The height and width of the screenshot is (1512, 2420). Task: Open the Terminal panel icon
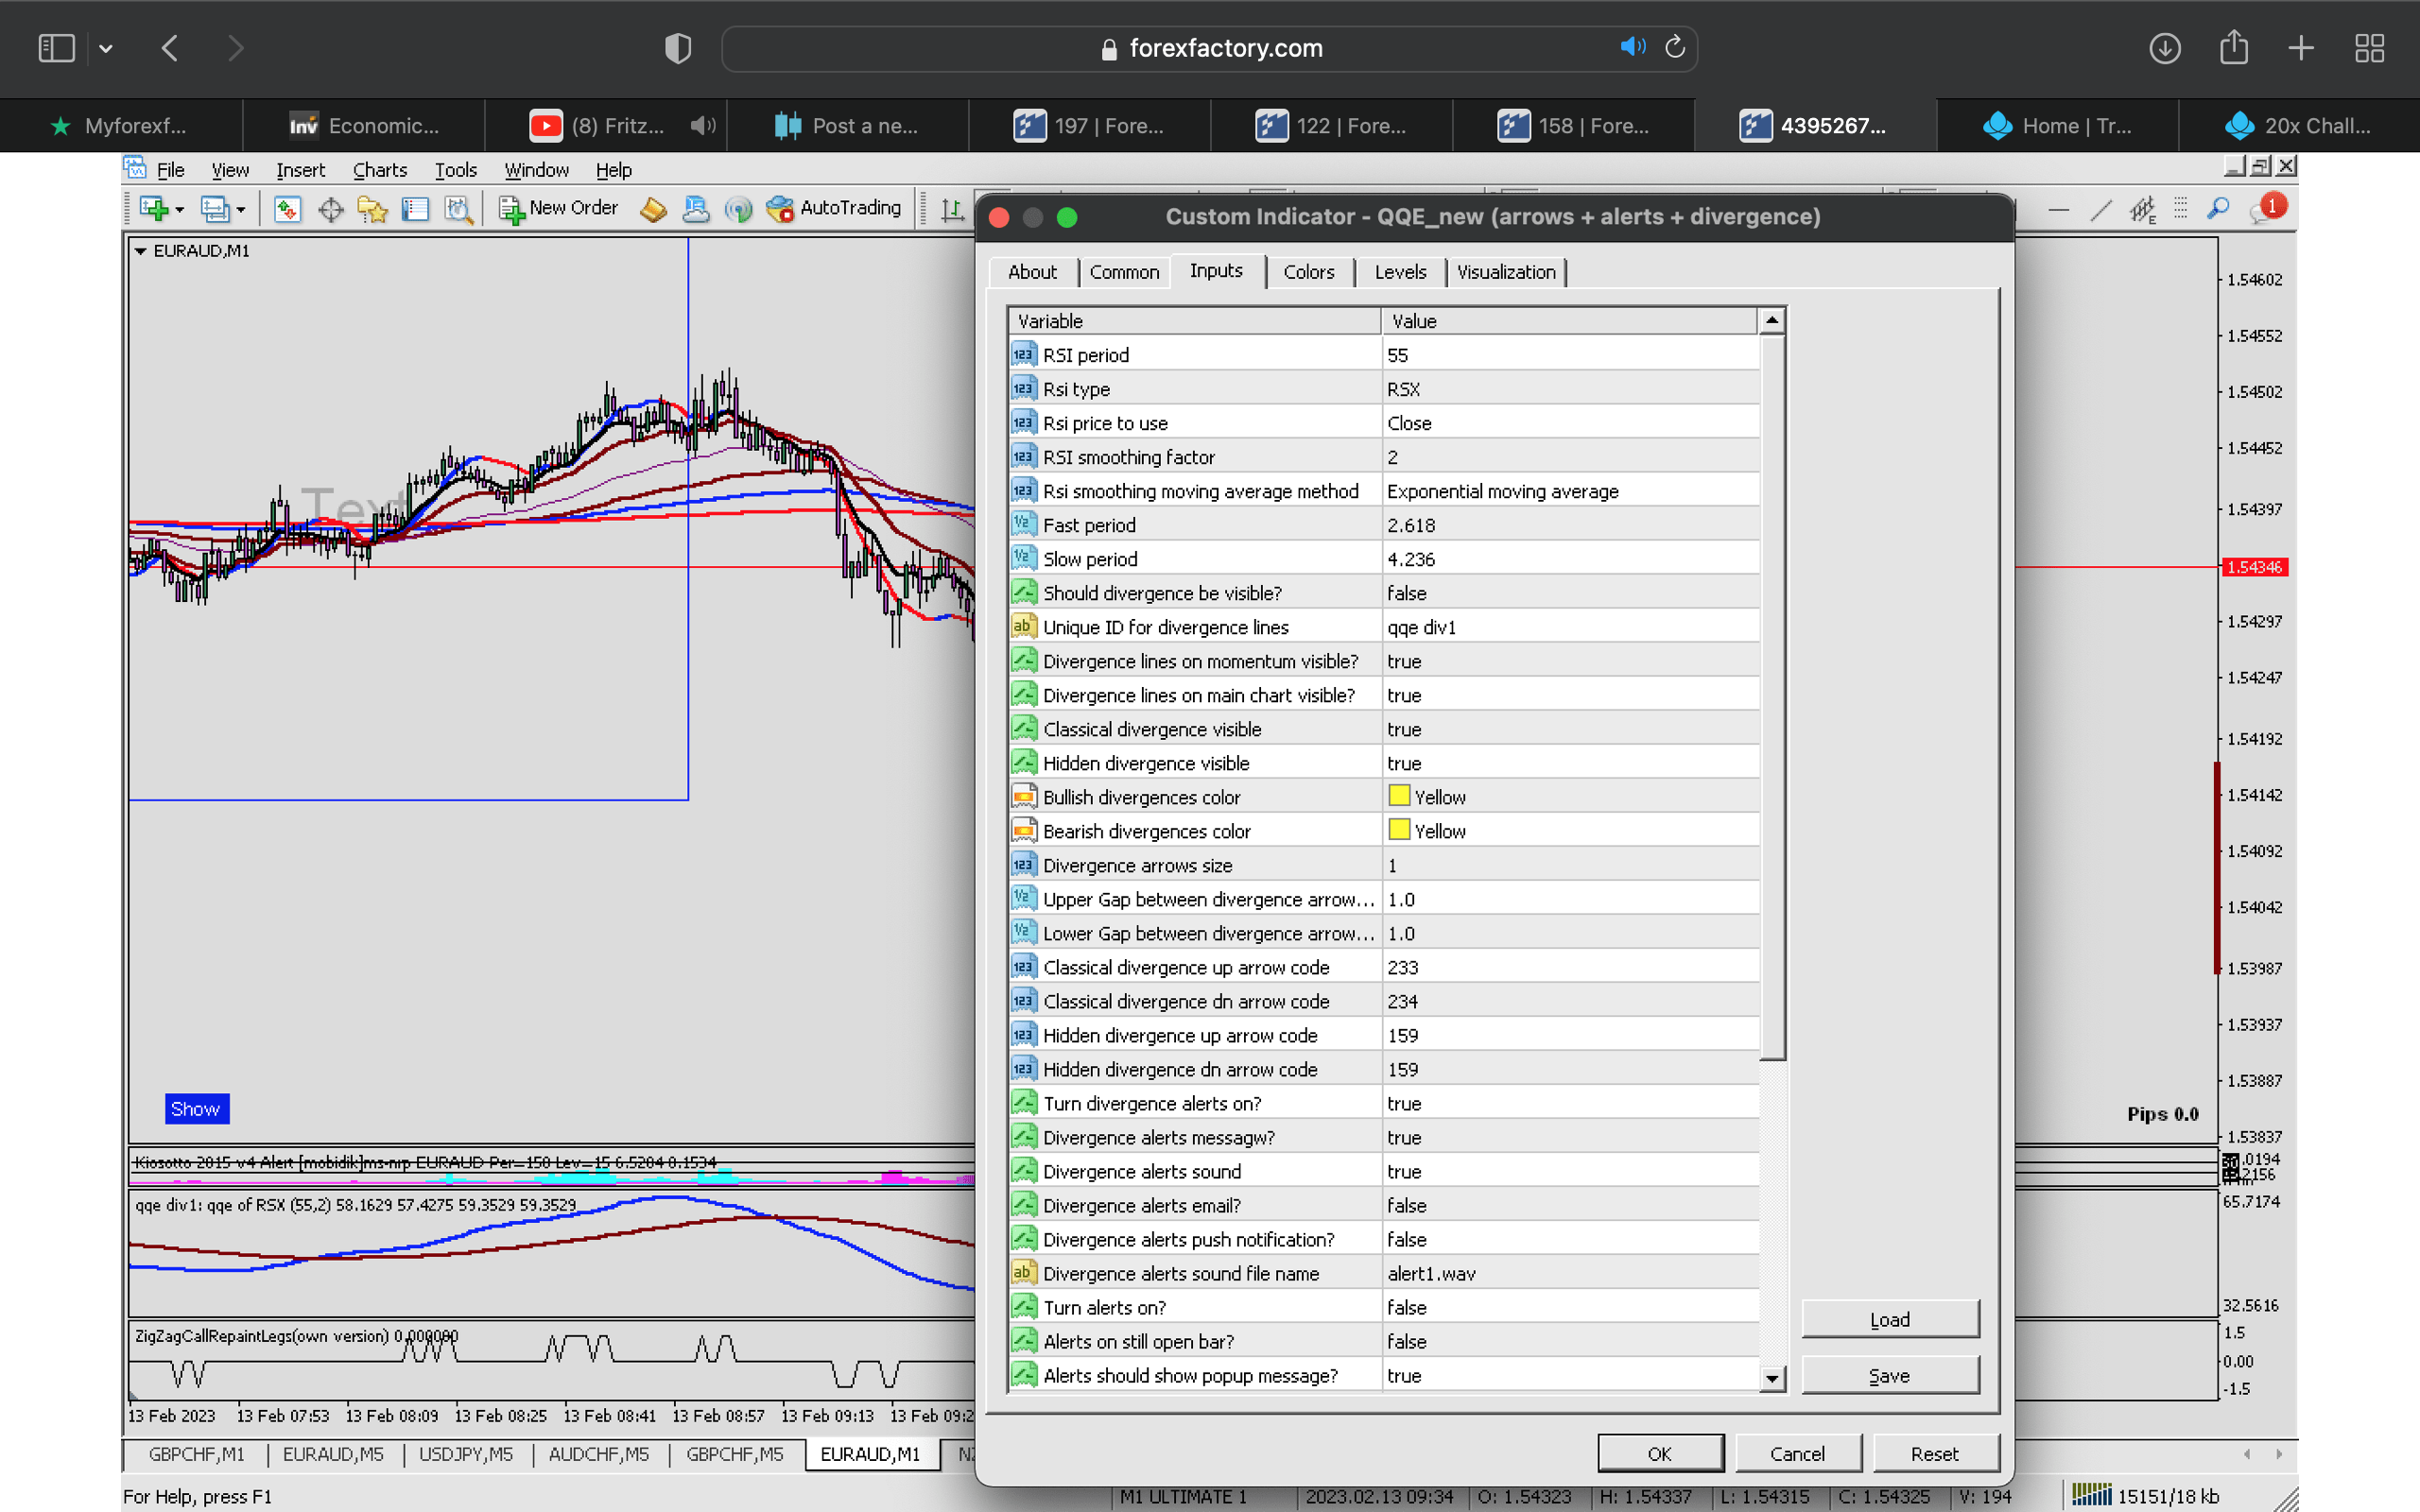(415, 209)
